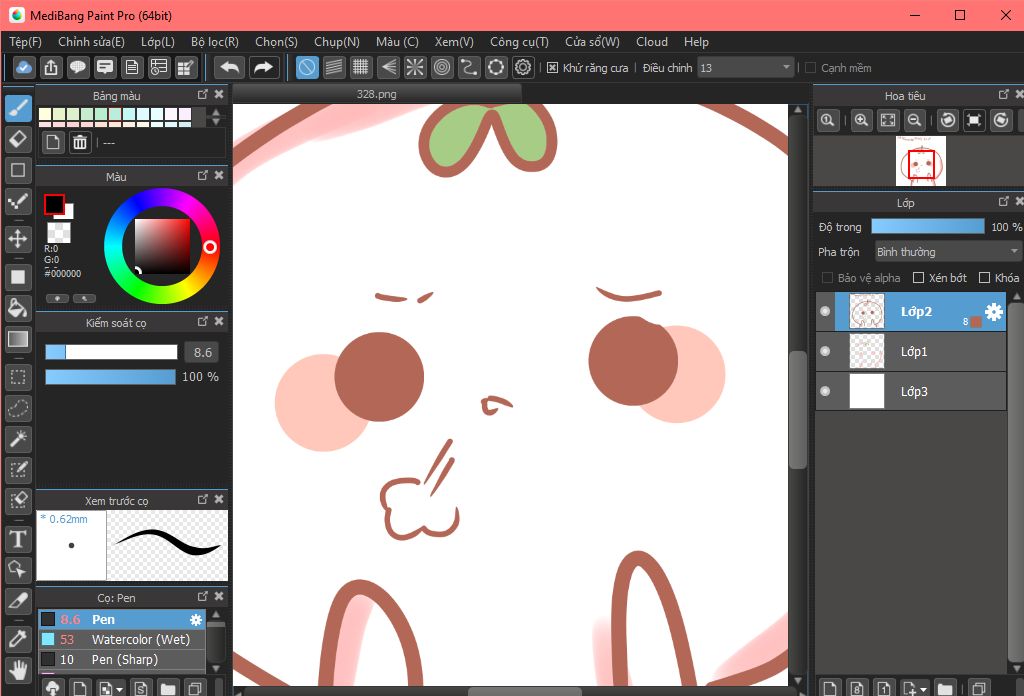Hide the Lớp3 layer

click(825, 391)
